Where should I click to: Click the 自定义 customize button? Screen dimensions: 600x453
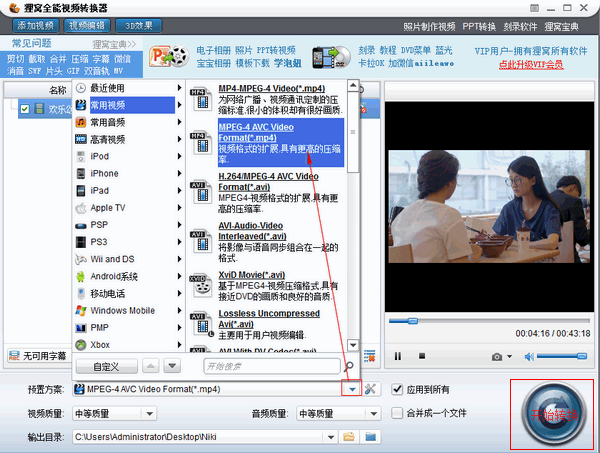[106, 367]
